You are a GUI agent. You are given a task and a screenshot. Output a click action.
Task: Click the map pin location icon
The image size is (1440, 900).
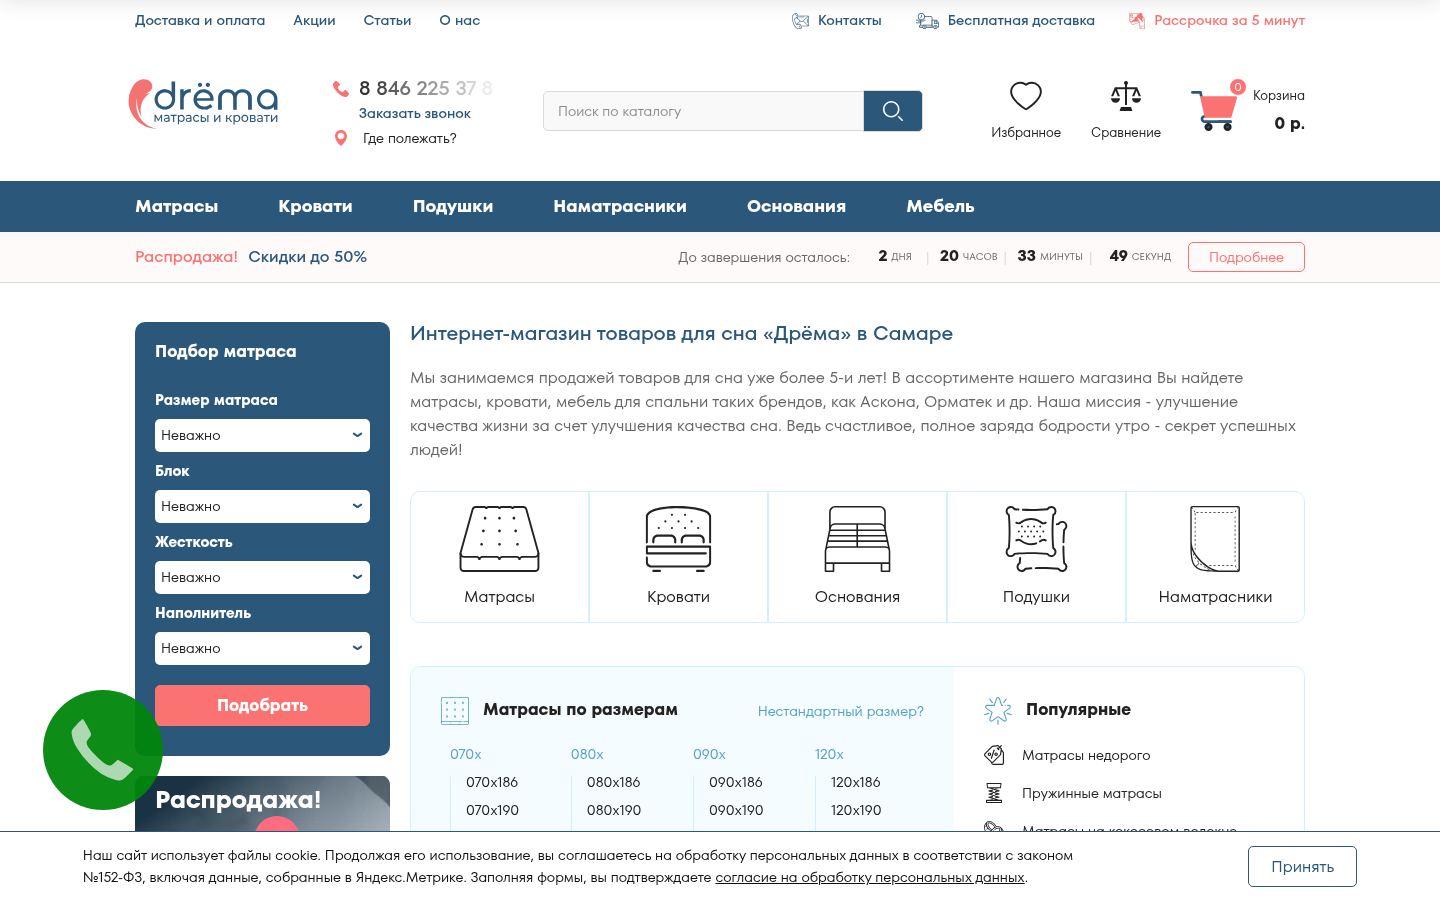[341, 138]
